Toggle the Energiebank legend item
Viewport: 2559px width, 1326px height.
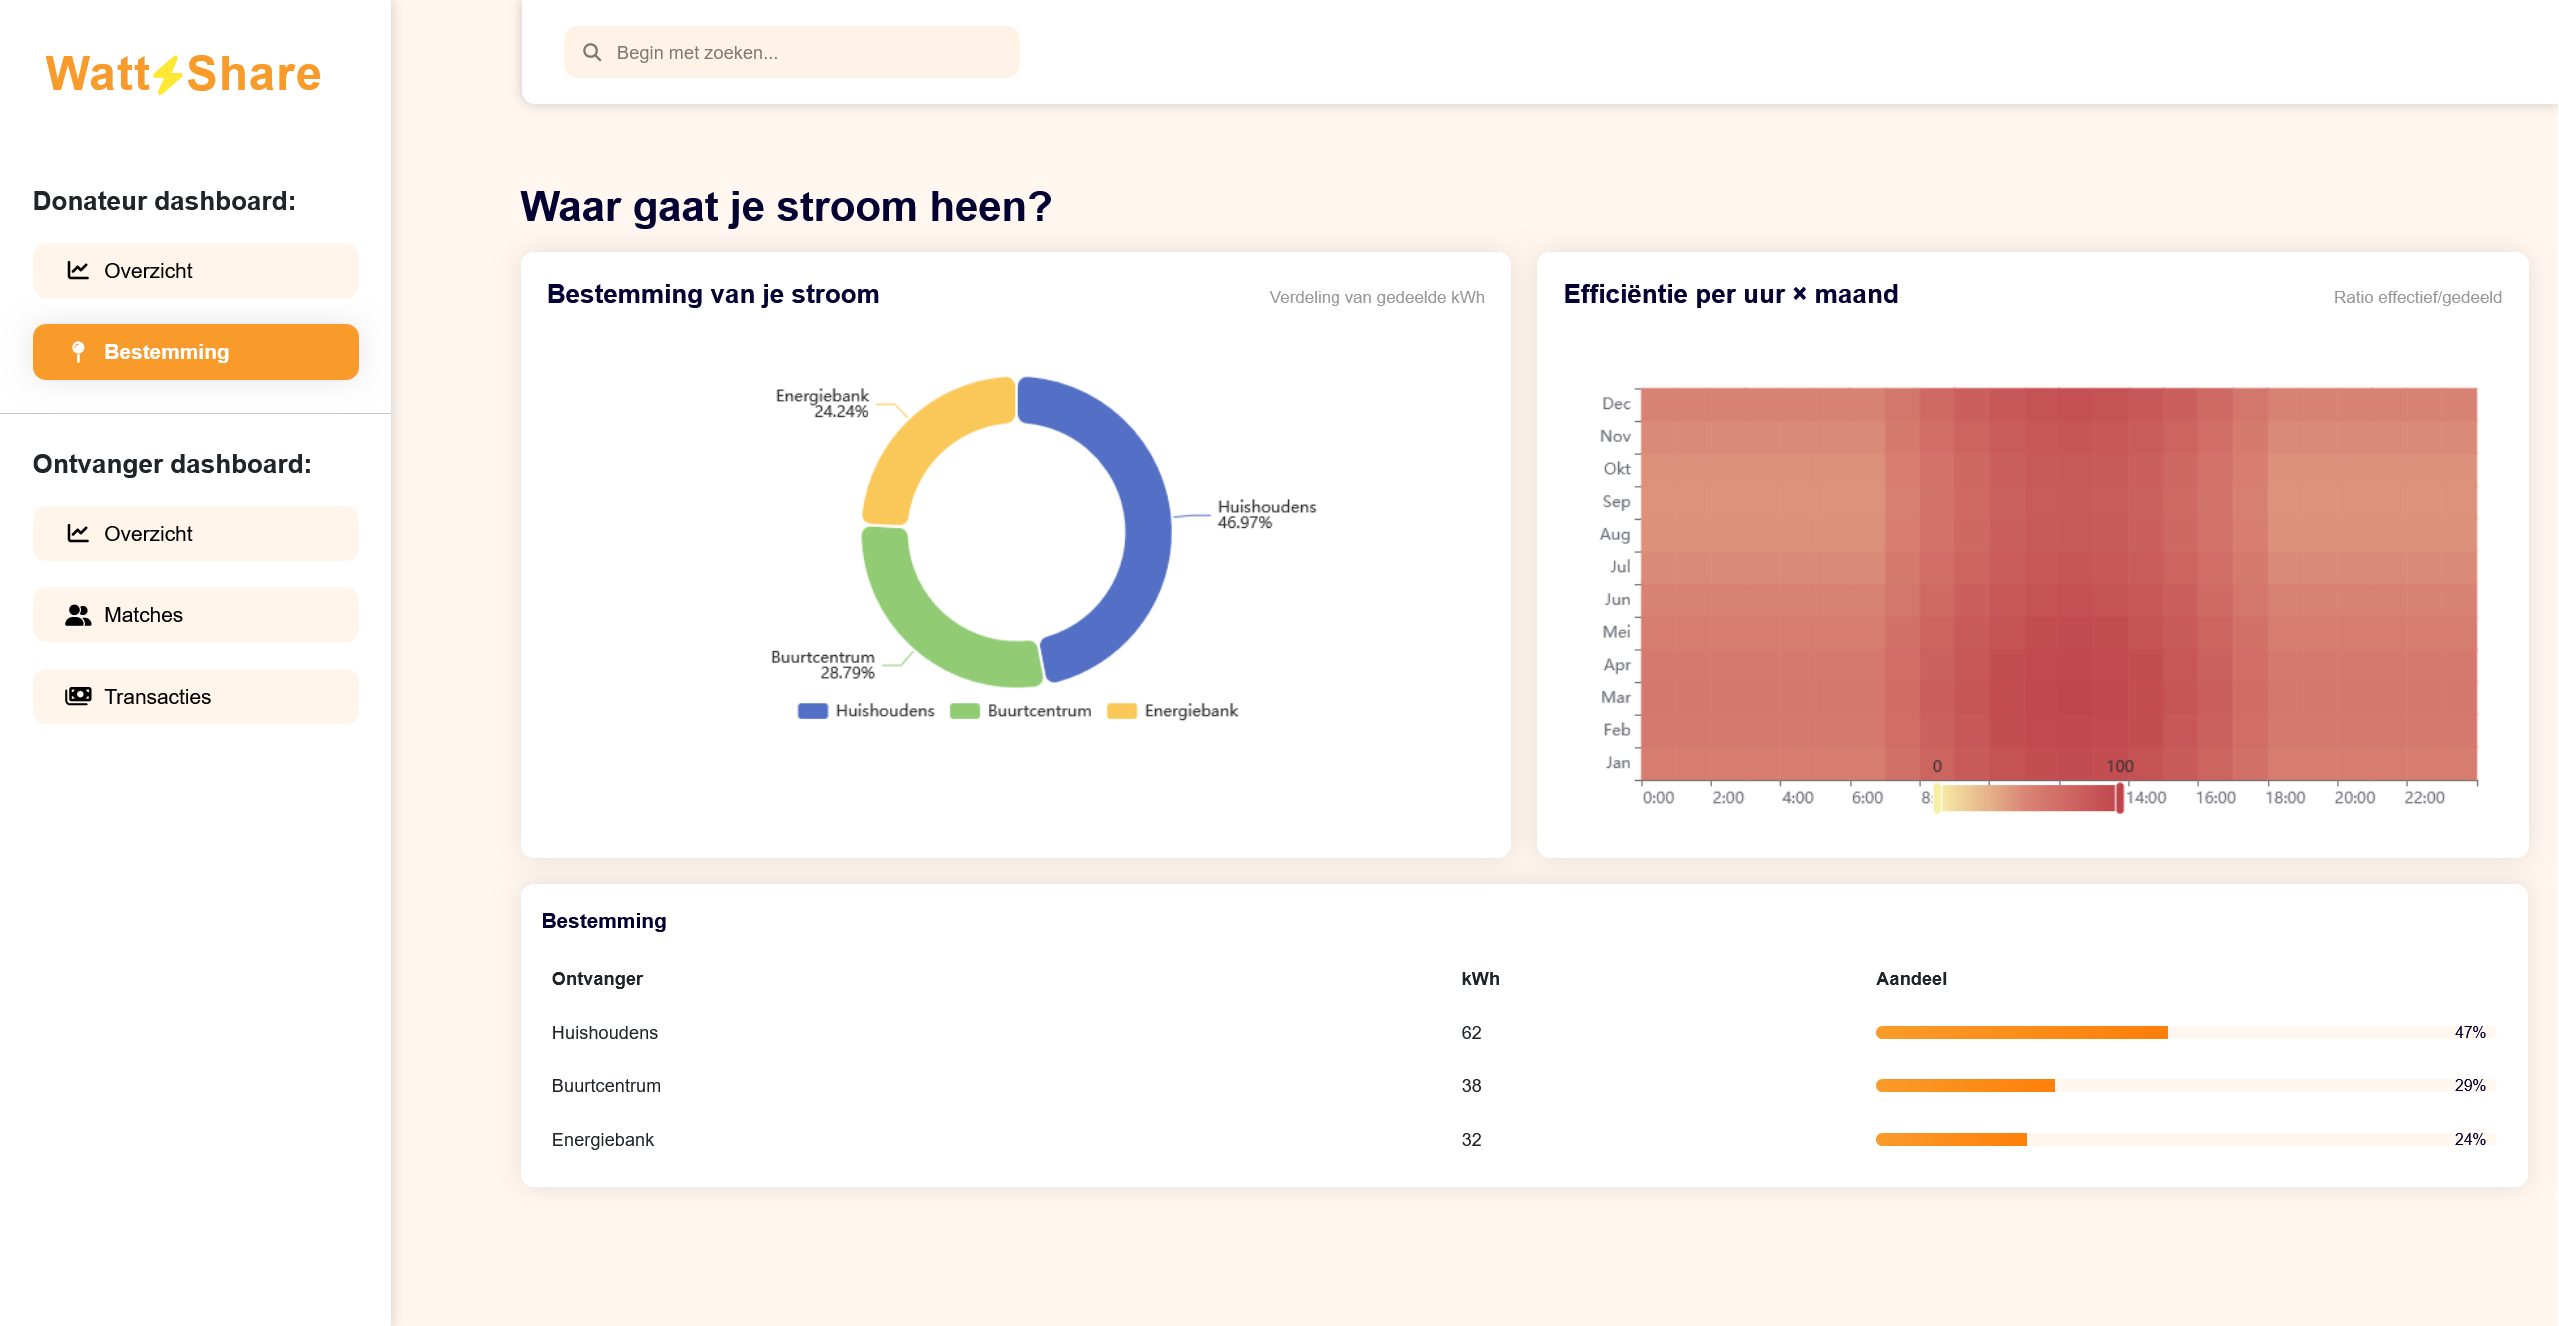click(1172, 711)
